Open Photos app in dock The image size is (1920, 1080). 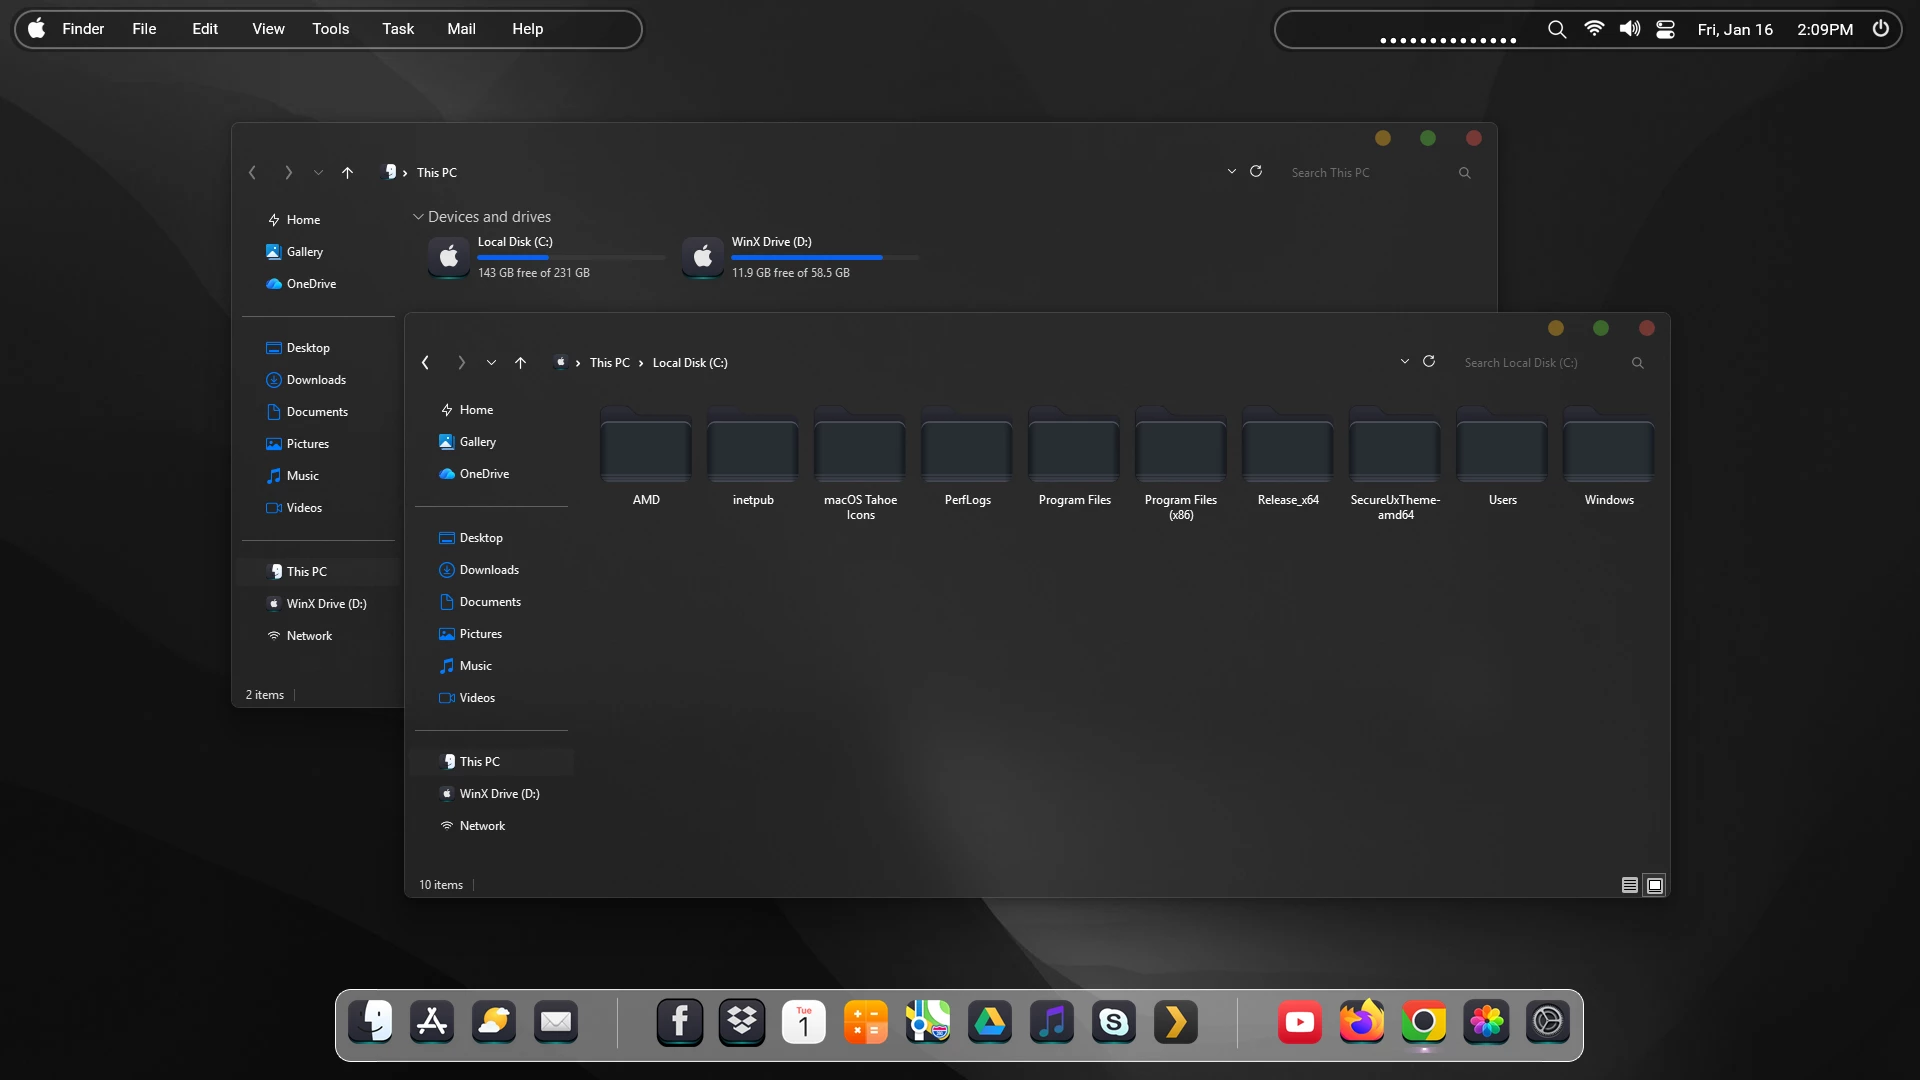(1486, 1022)
